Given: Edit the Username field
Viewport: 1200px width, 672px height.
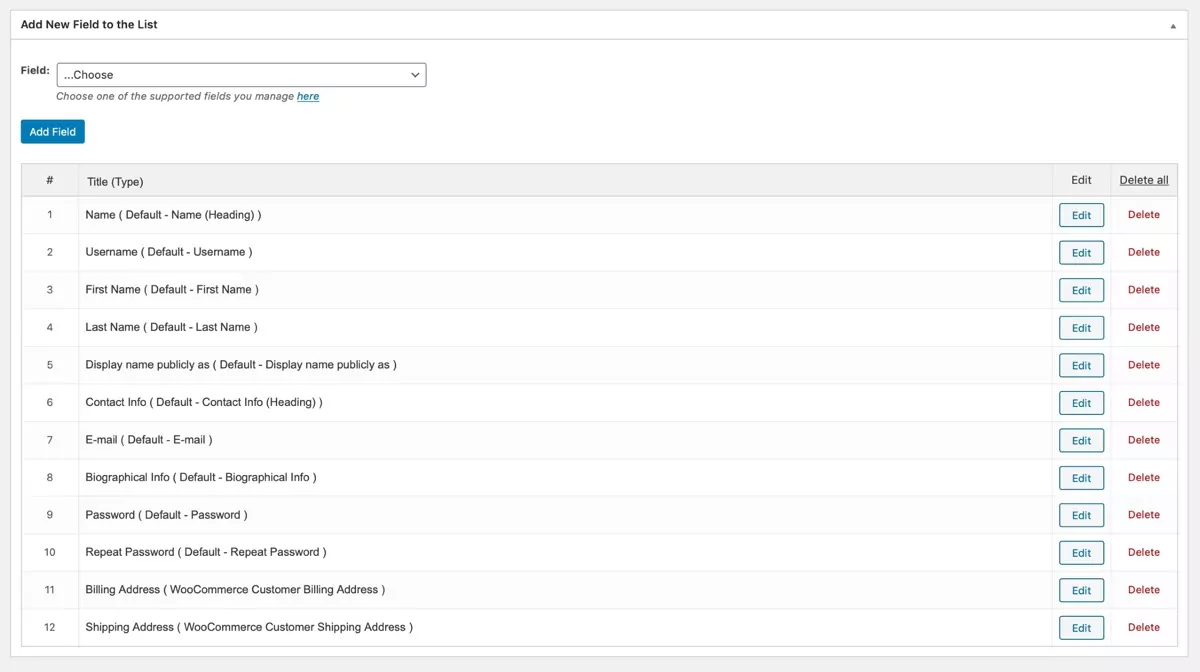Looking at the screenshot, I should click(x=1082, y=253).
